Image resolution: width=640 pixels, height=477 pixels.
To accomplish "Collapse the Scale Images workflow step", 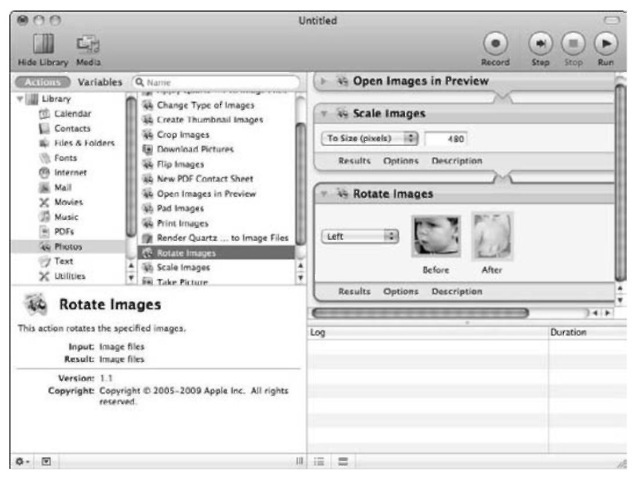I will coord(324,113).
